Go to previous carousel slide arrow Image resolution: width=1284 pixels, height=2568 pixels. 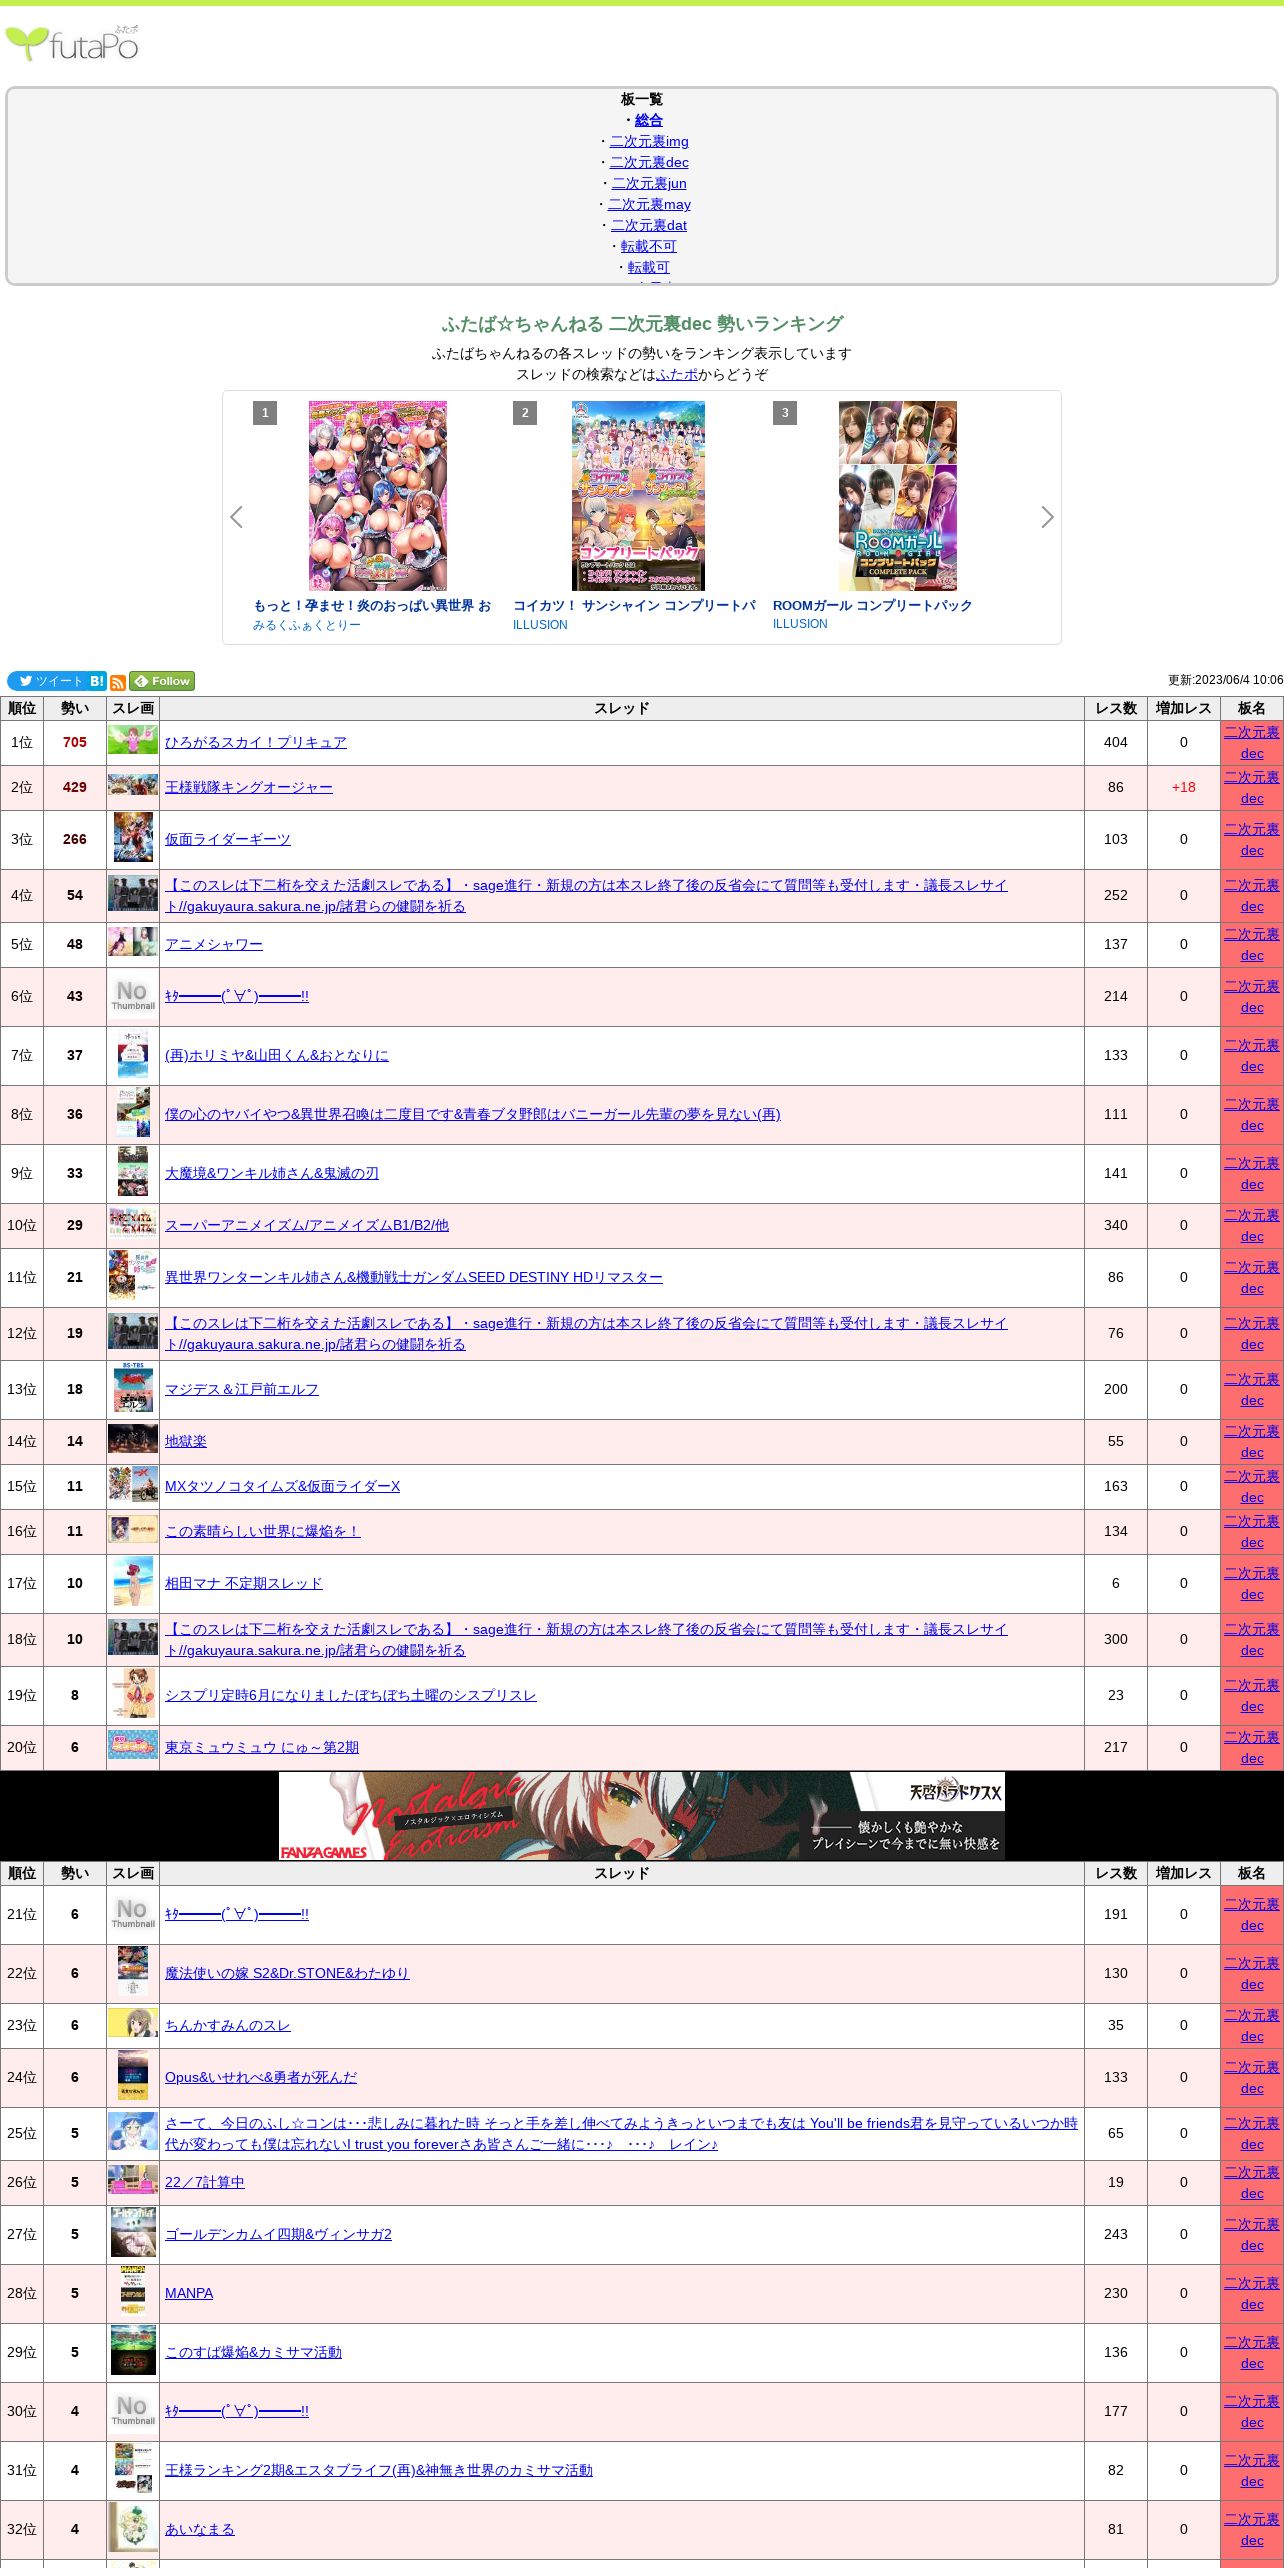[236, 517]
